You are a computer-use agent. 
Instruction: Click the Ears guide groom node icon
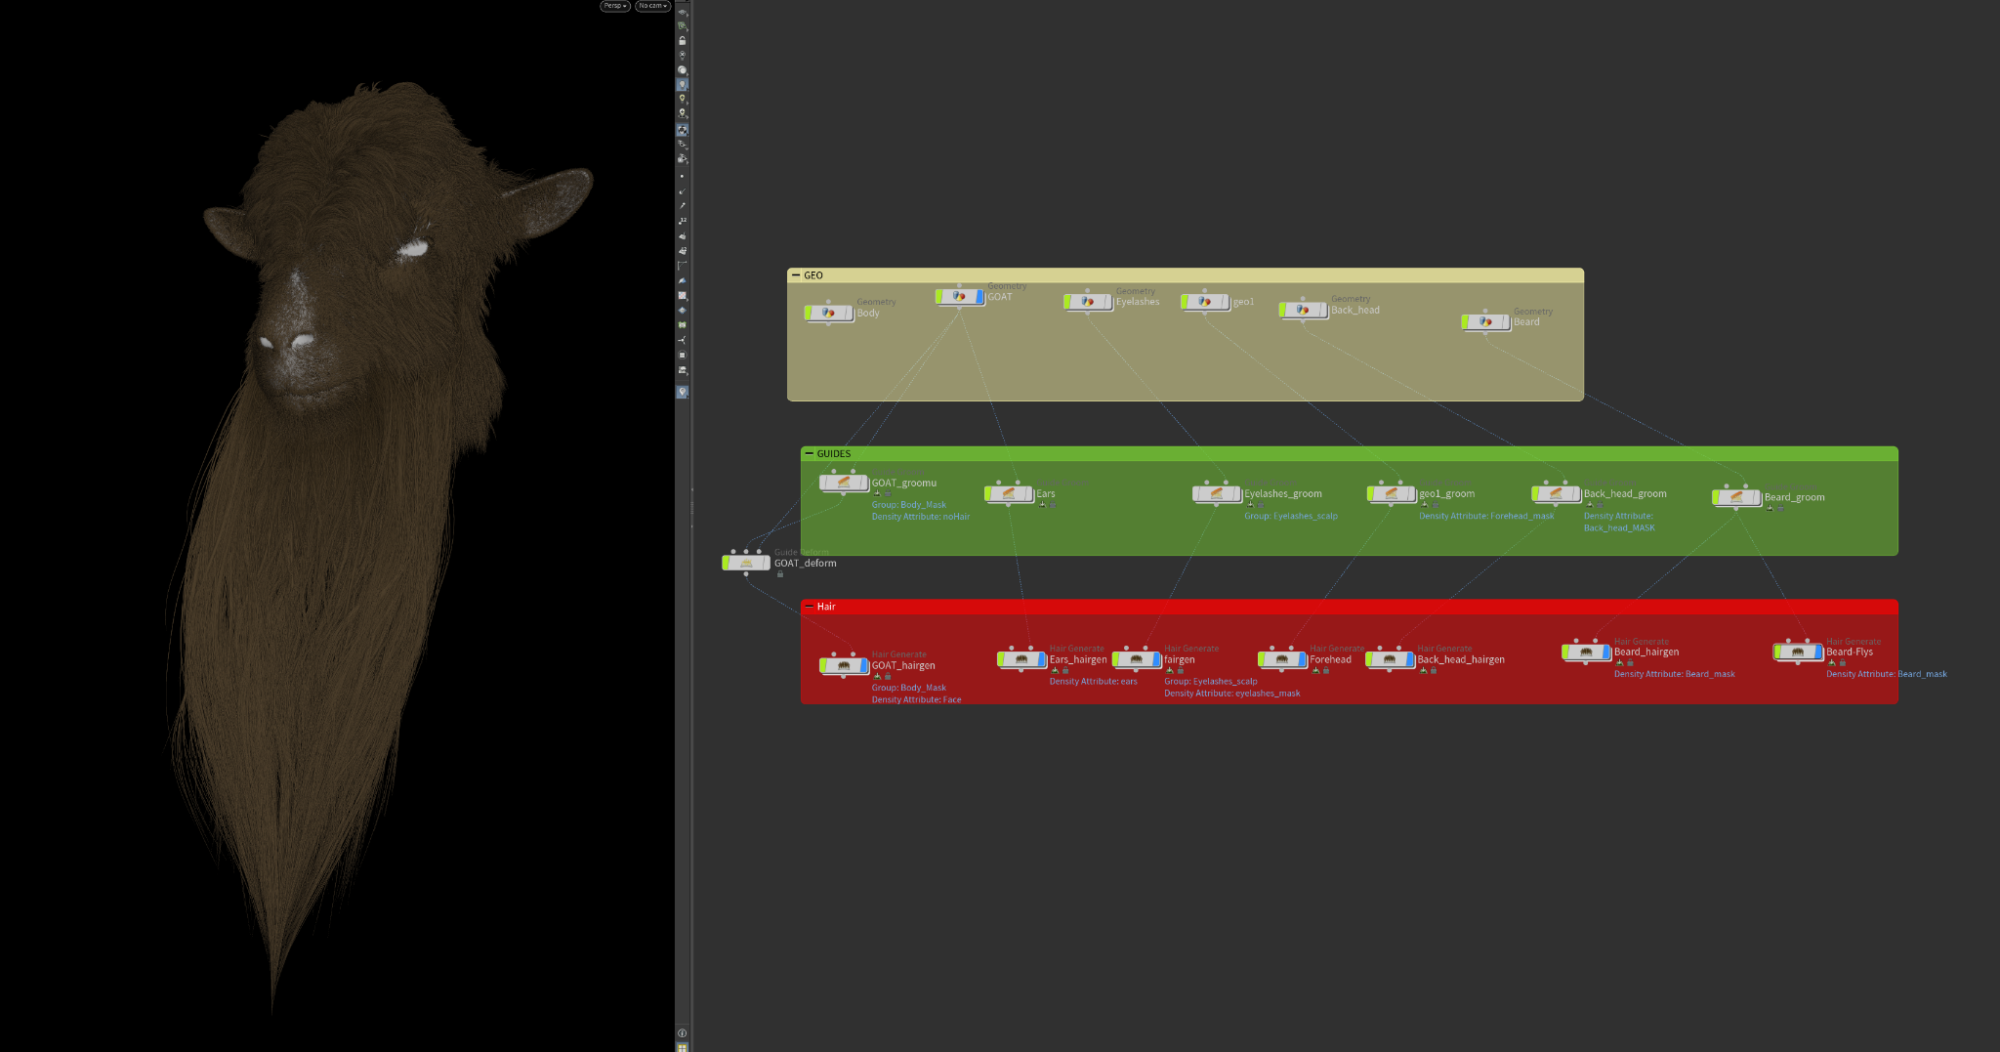coord(1009,493)
